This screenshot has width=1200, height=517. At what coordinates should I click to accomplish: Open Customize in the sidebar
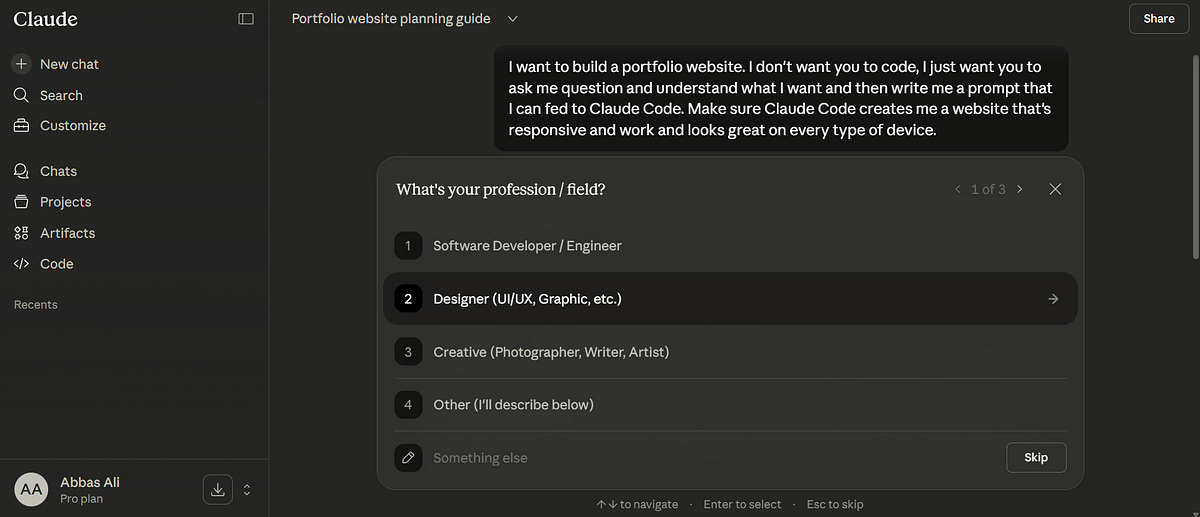(x=73, y=126)
